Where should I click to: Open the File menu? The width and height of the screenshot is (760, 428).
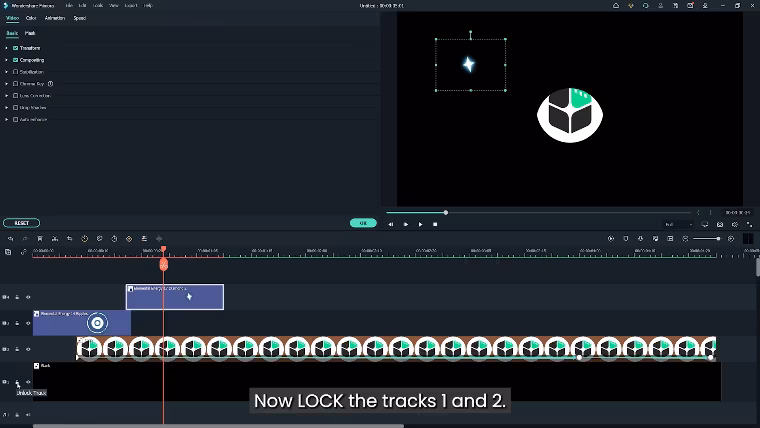pos(69,6)
